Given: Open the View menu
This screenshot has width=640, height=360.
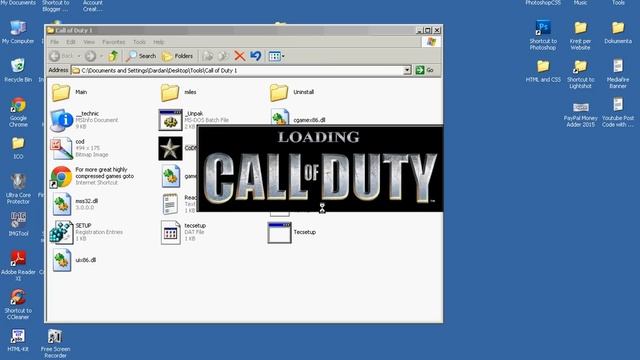Looking at the screenshot, I should point(89,42).
